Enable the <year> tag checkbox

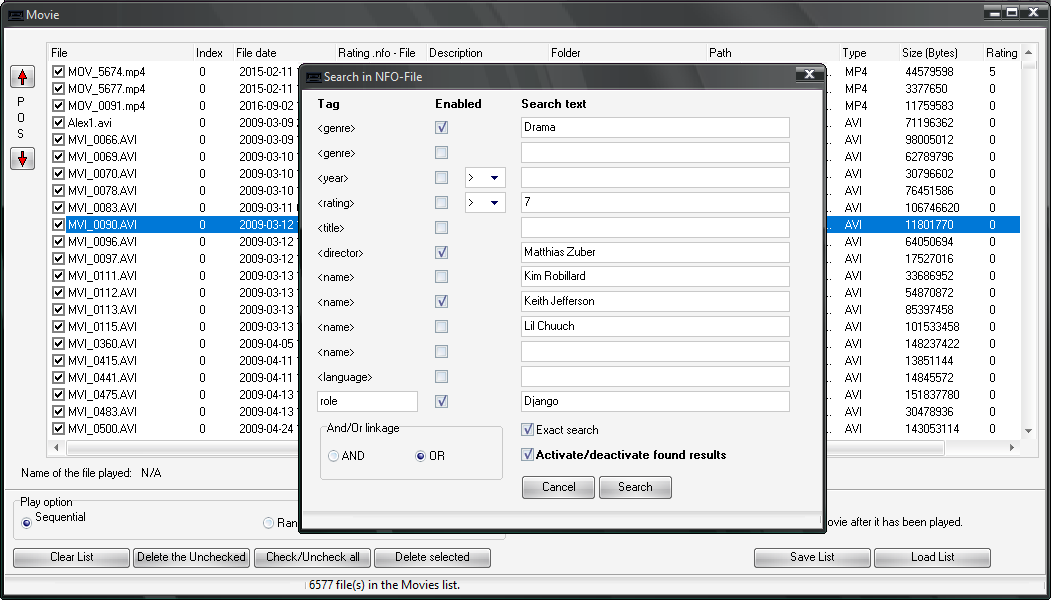441,178
